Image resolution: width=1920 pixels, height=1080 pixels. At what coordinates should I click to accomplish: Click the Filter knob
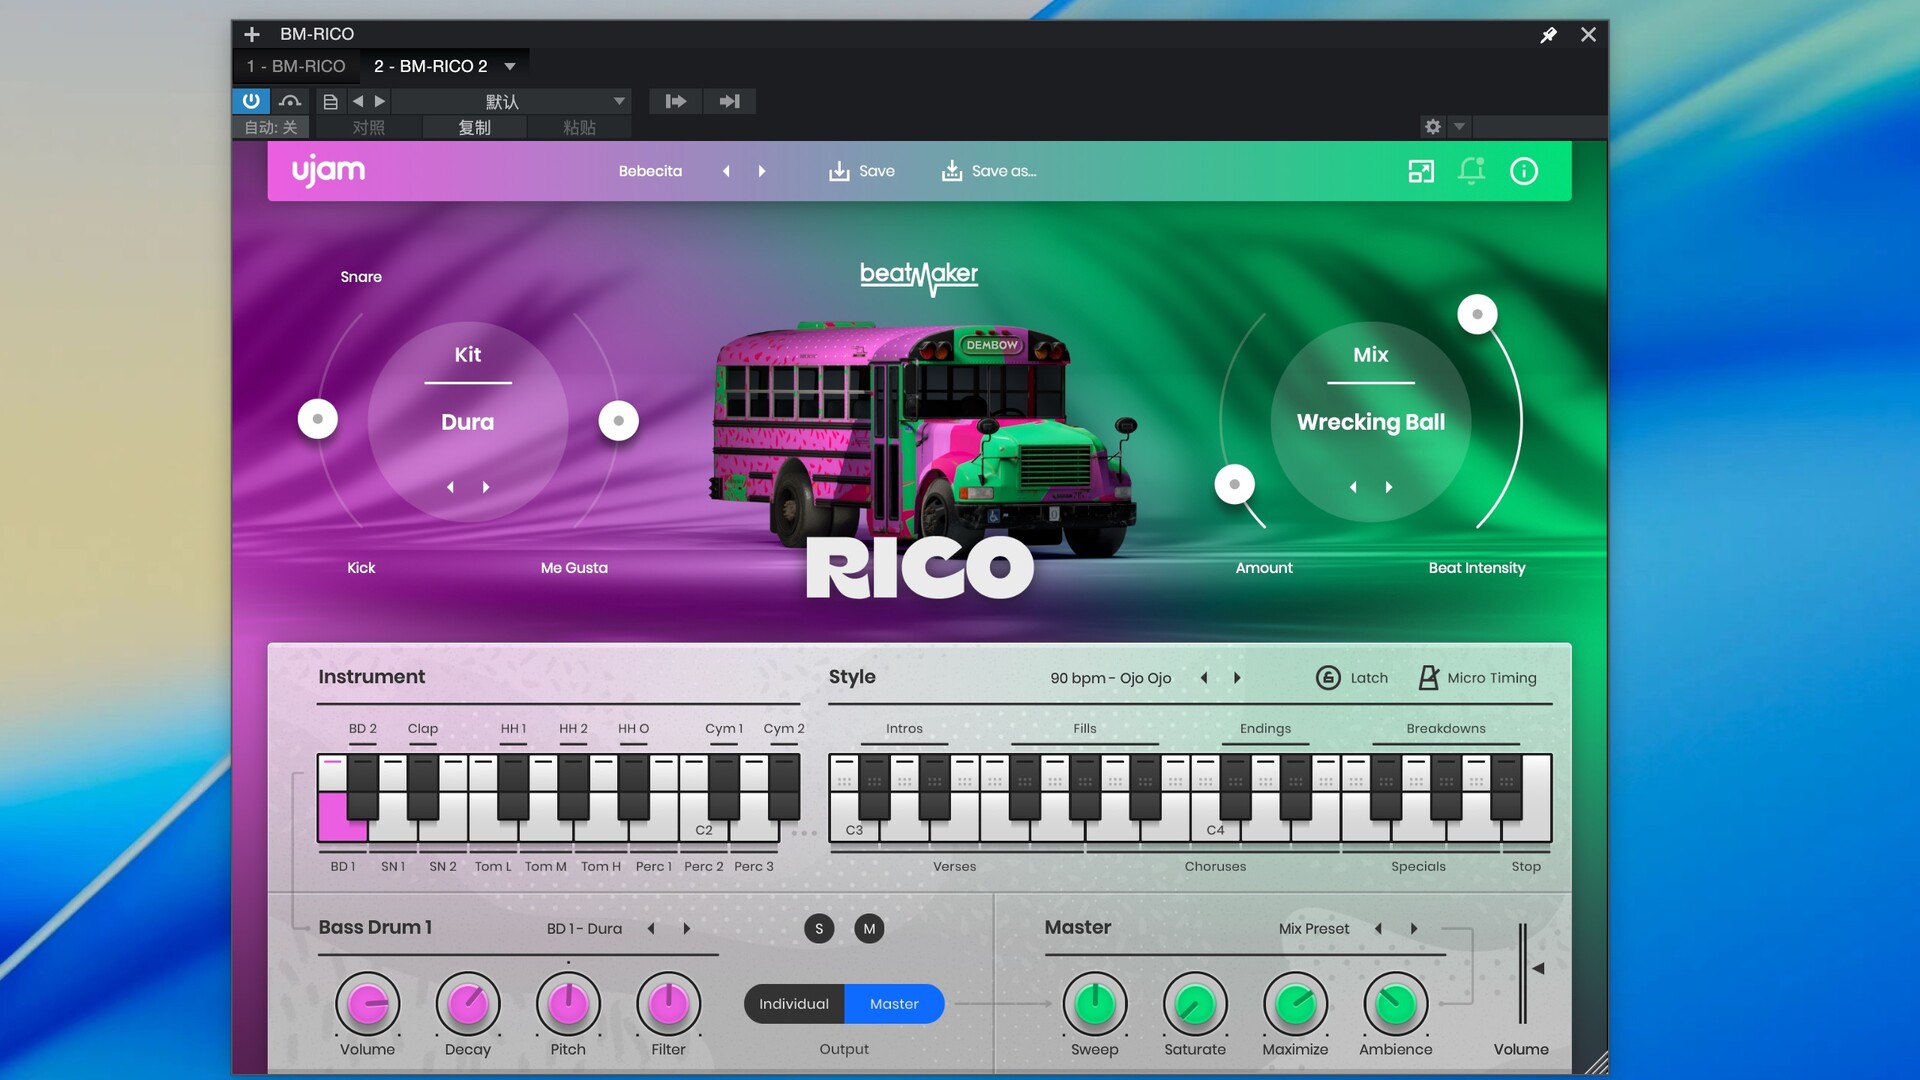tap(669, 1004)
